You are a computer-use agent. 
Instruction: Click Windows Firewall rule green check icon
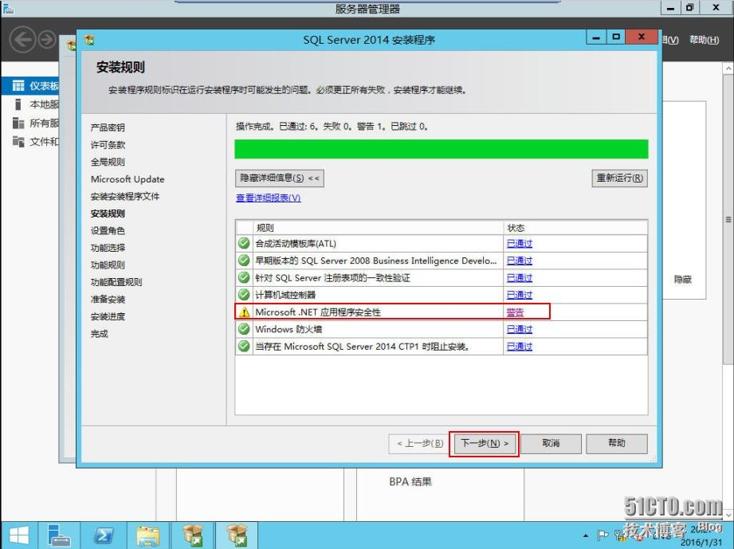244,329
